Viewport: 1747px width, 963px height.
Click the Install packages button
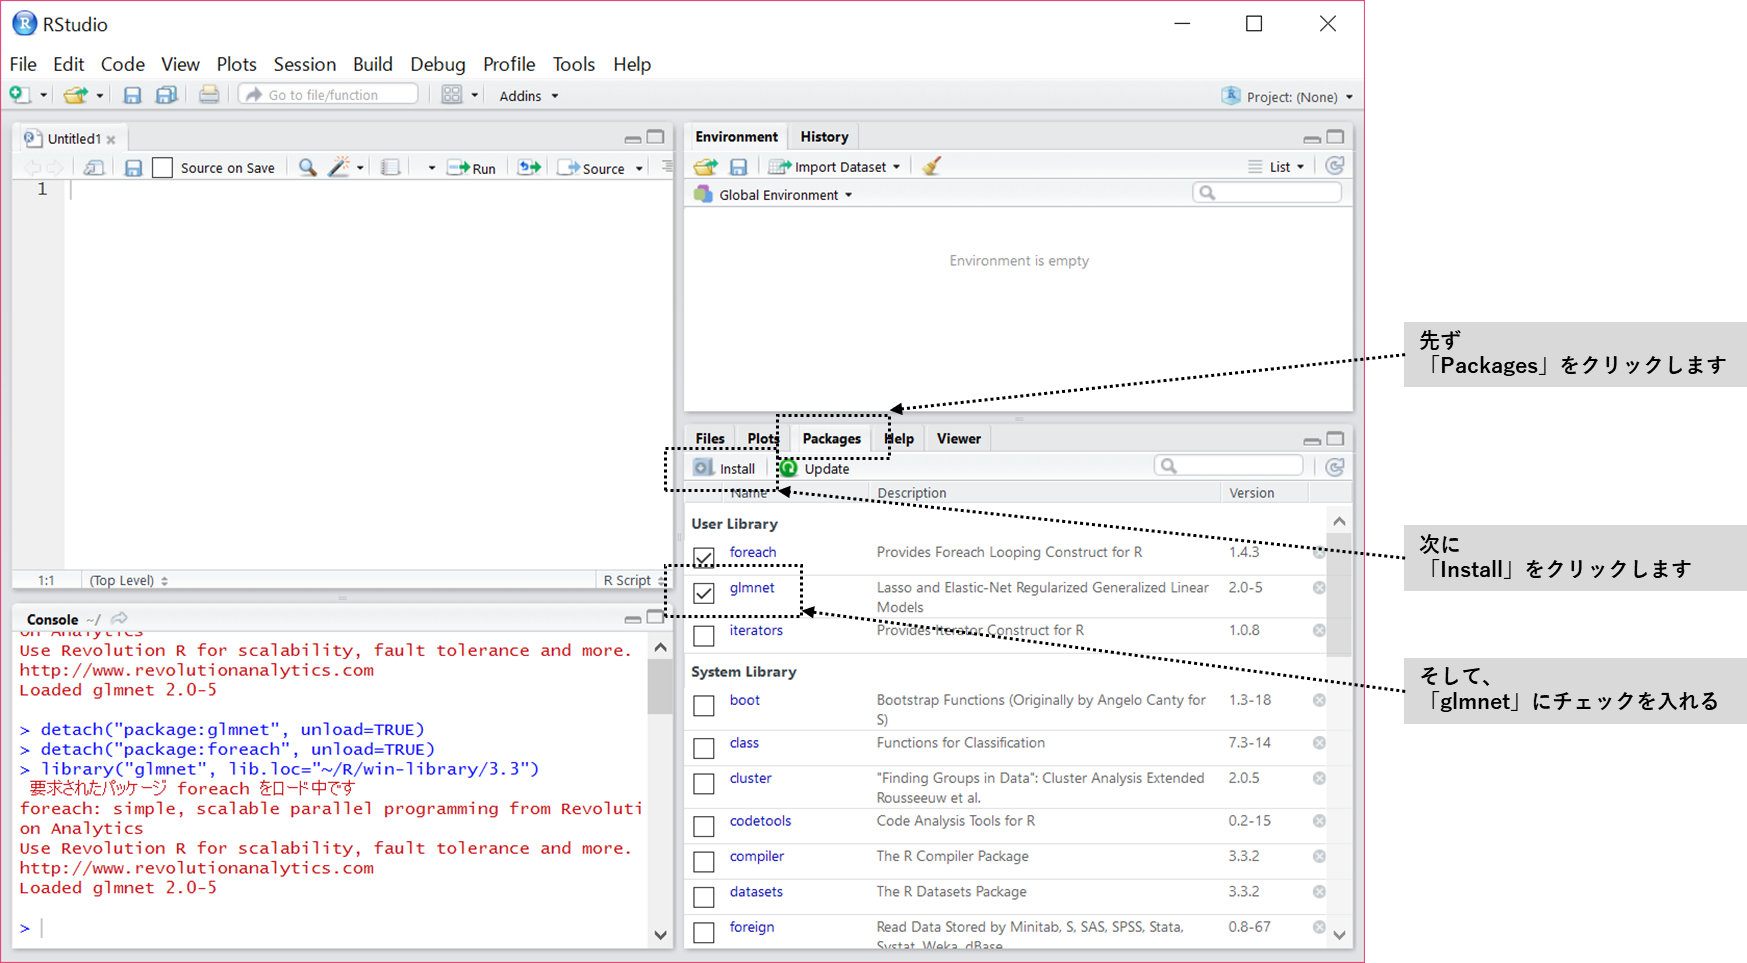726,468
